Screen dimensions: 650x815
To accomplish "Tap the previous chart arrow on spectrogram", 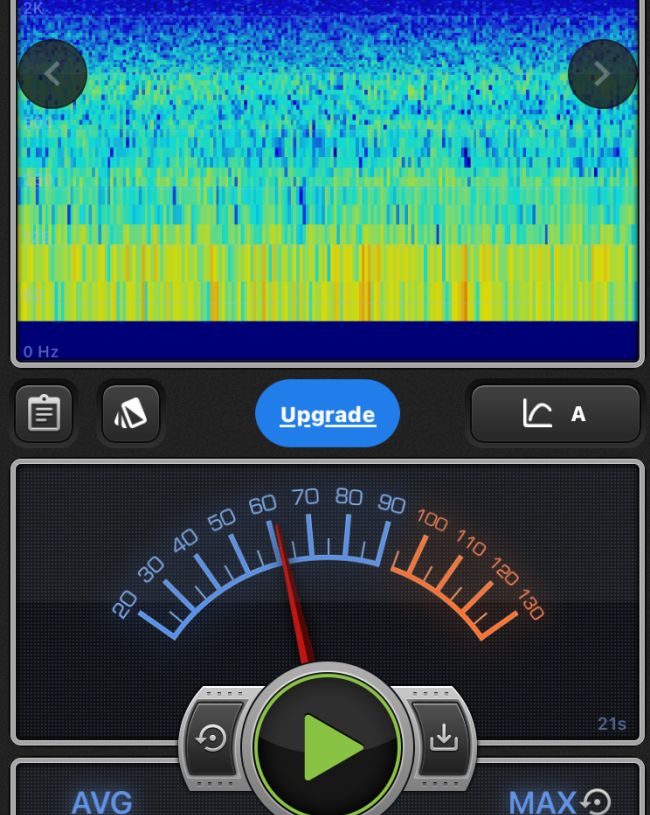I will click(x=52, y=74).
